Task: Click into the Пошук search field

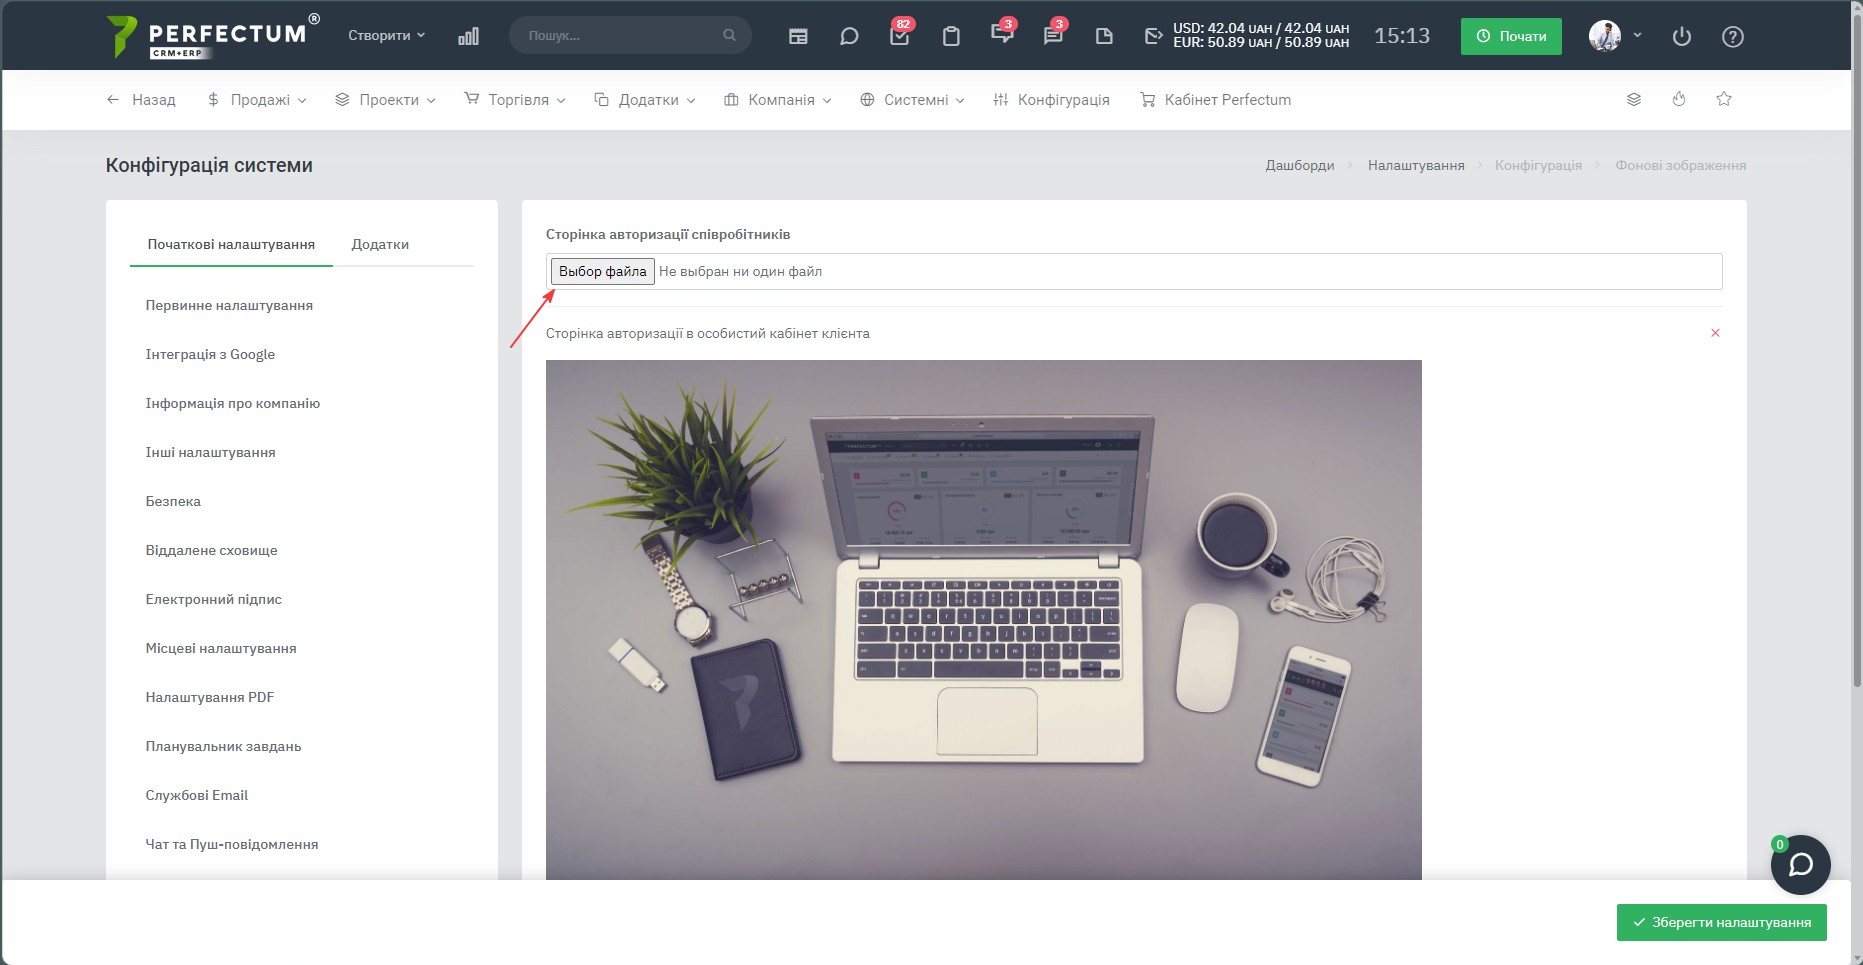Action: click(x=630, y=35)
